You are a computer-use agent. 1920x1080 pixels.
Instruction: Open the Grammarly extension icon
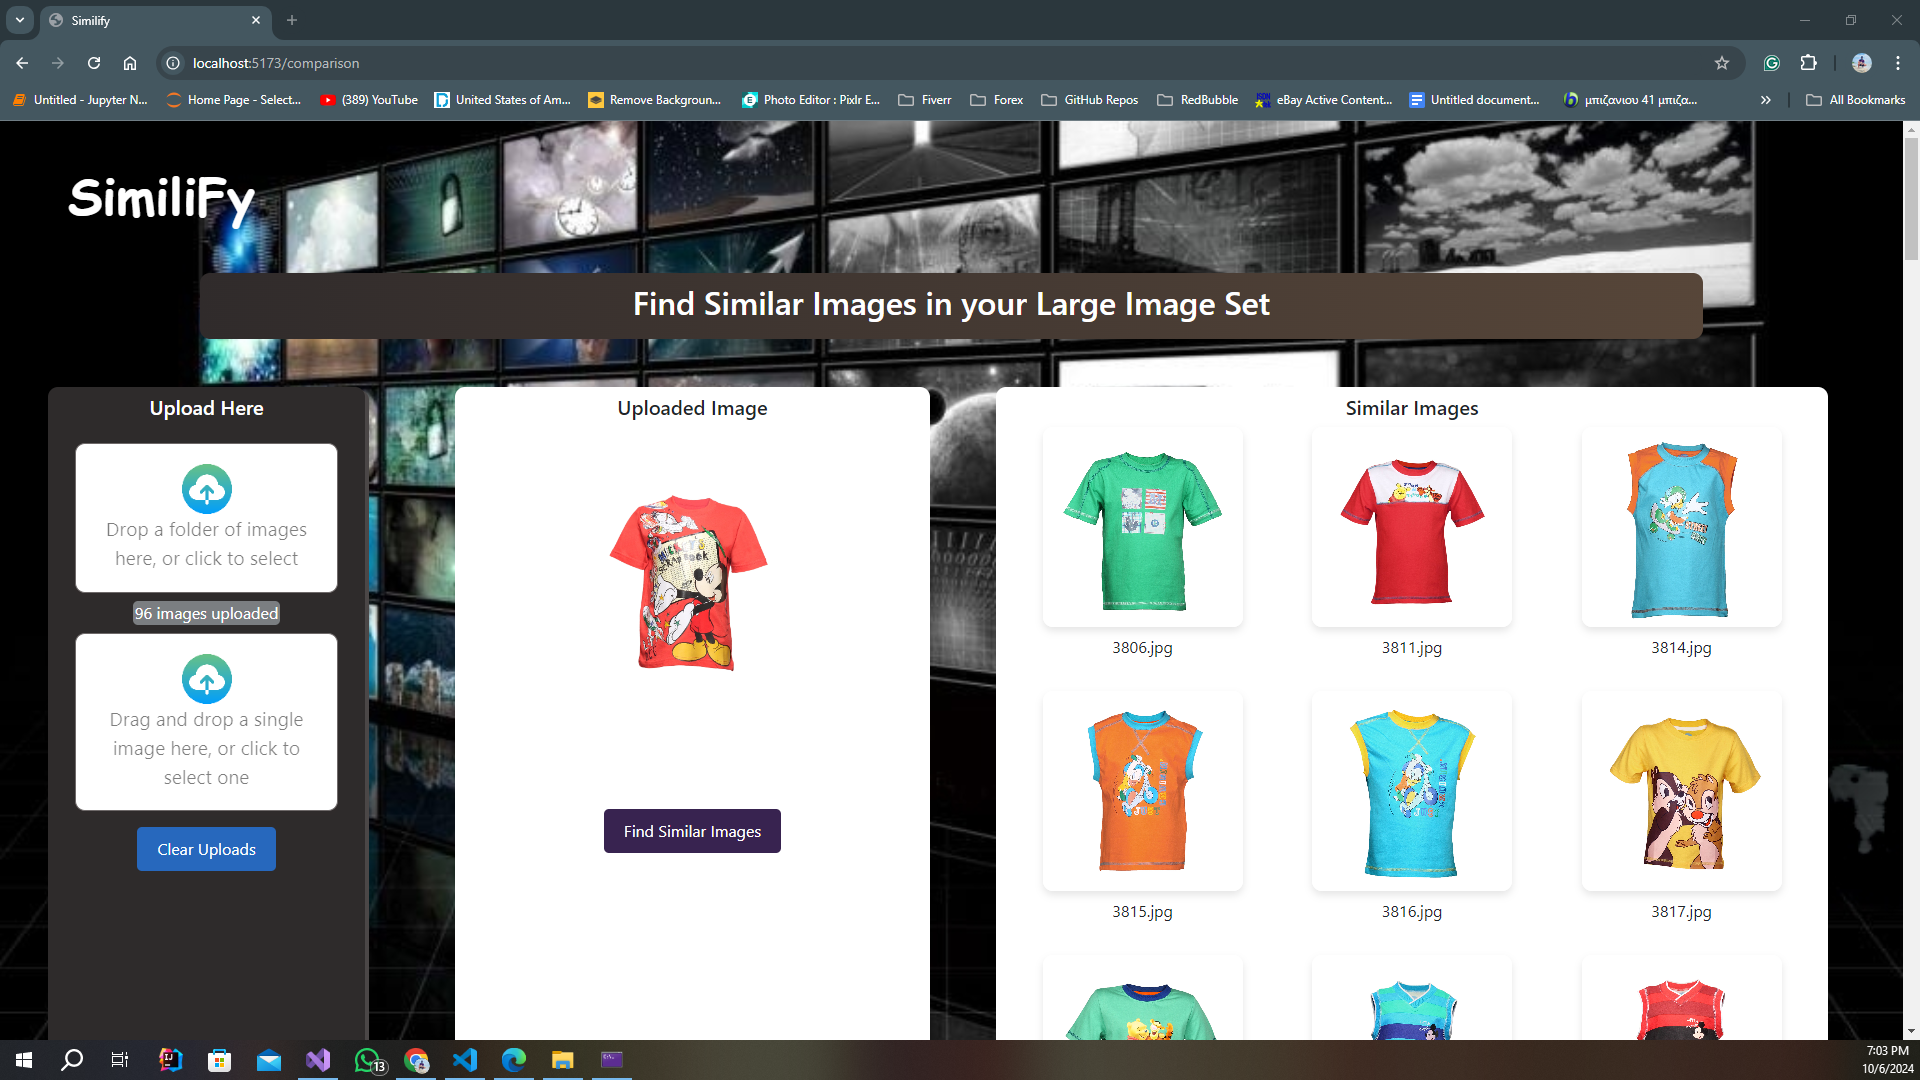(x=1772, y=63)
